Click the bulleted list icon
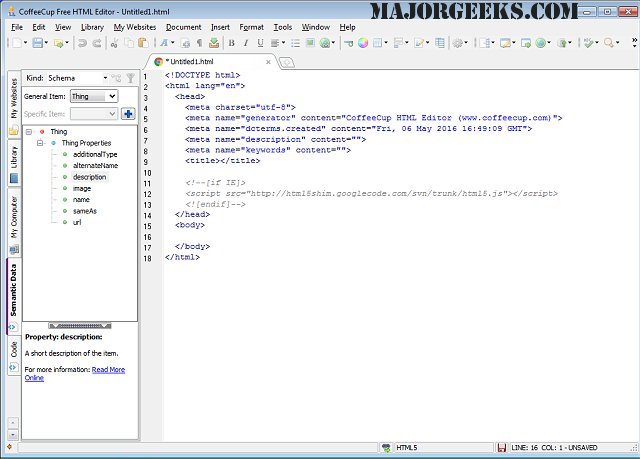This screenshot has width=640, height=459. 296,43
